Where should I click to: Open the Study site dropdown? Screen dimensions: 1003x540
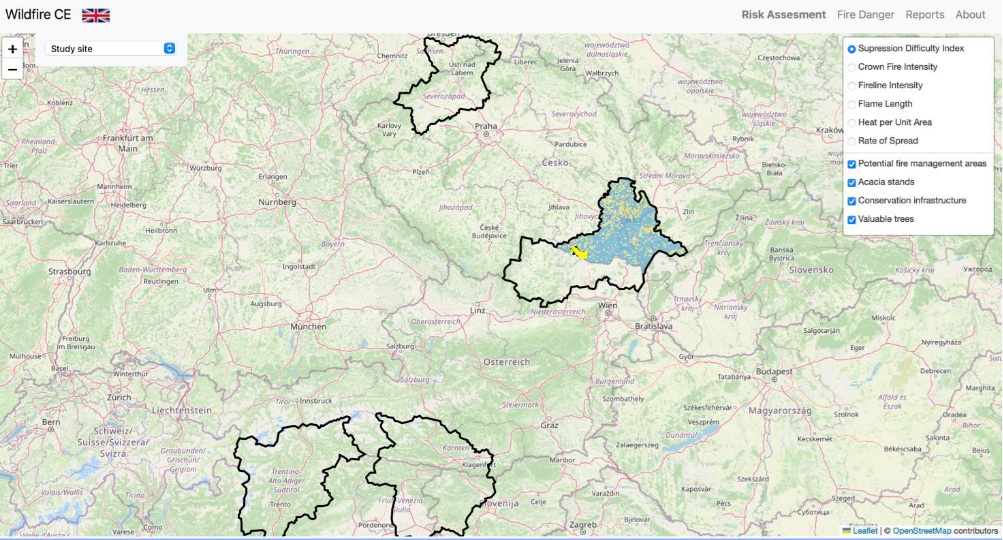pyautogui.click(x=112, y=48)
